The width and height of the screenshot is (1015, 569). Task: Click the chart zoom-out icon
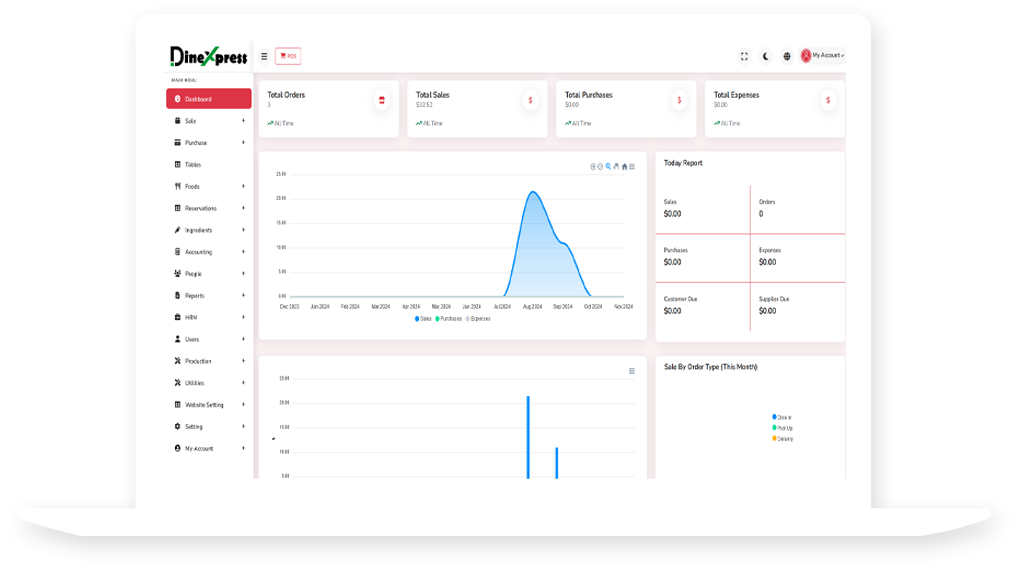coord(600,166)
